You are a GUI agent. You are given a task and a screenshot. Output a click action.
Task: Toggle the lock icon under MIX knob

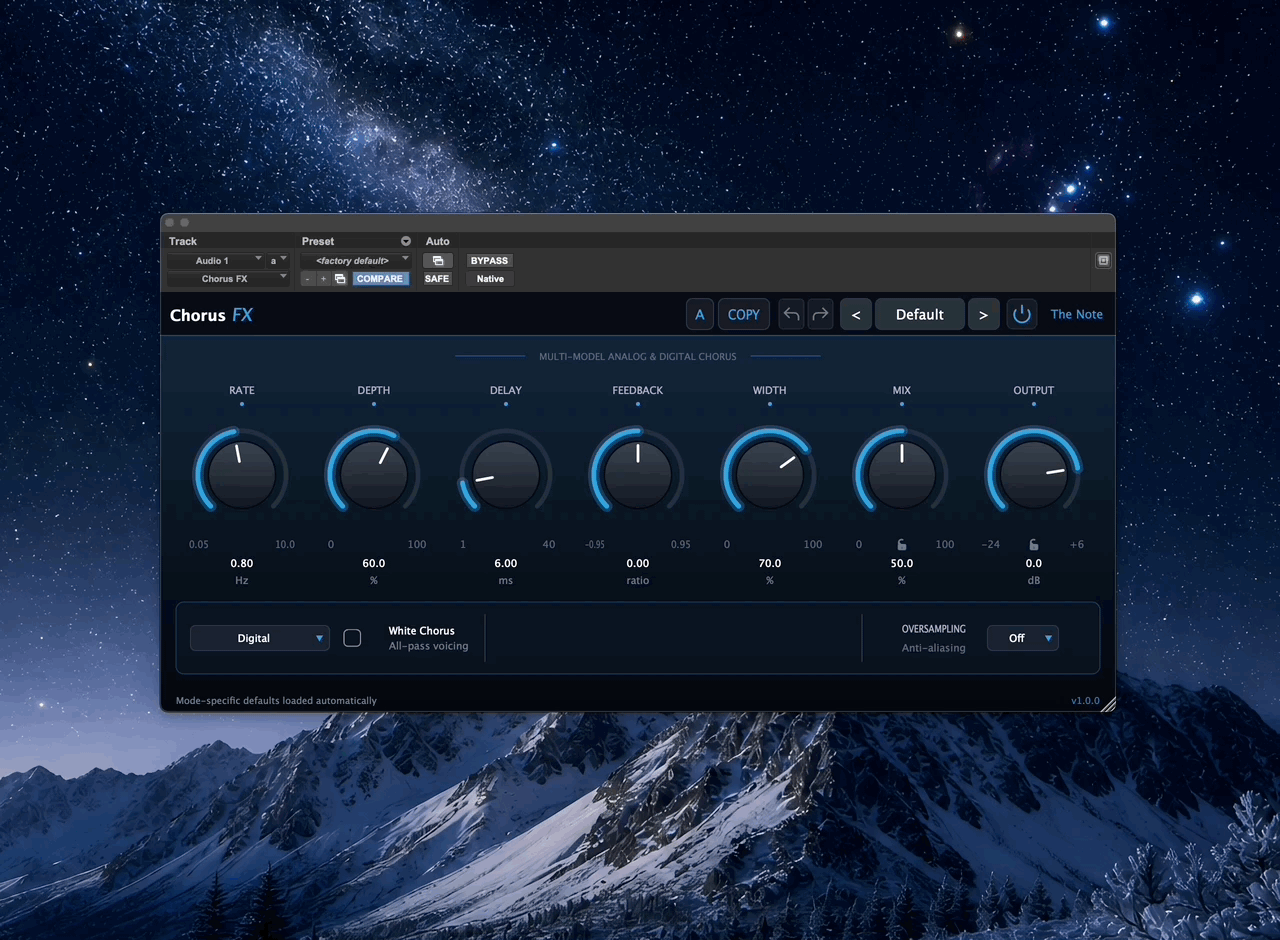coord(902,545)
